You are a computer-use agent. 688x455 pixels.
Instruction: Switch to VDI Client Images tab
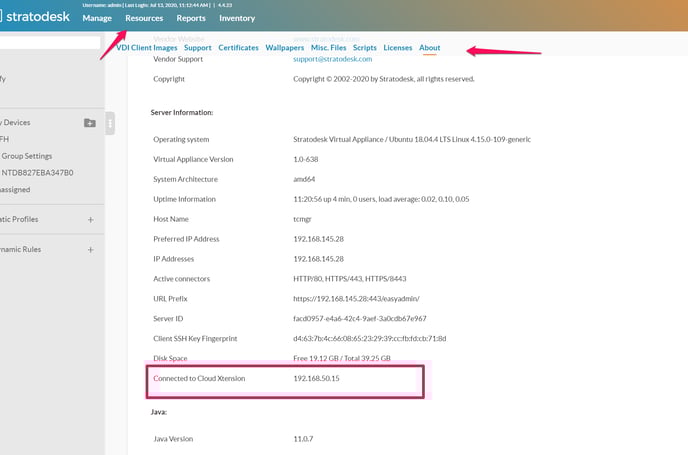pyautogui.click(x=147, y=47)
